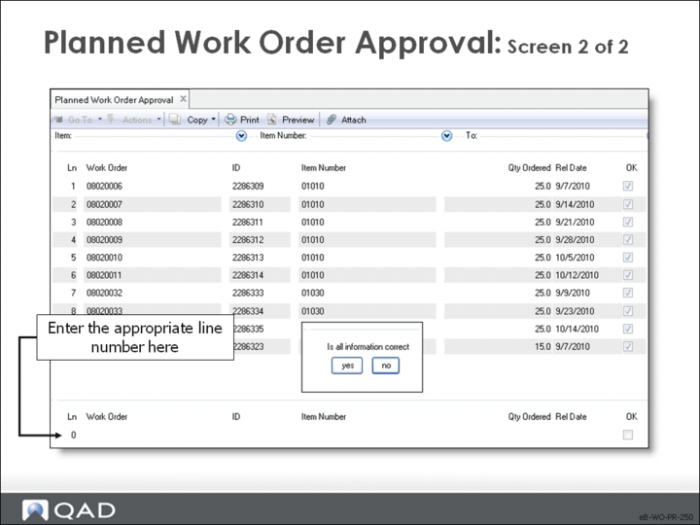
Task: Toggle OK checkbox on the bottom line 0 row
Action: pyautogui.click(x=628, y=435)
